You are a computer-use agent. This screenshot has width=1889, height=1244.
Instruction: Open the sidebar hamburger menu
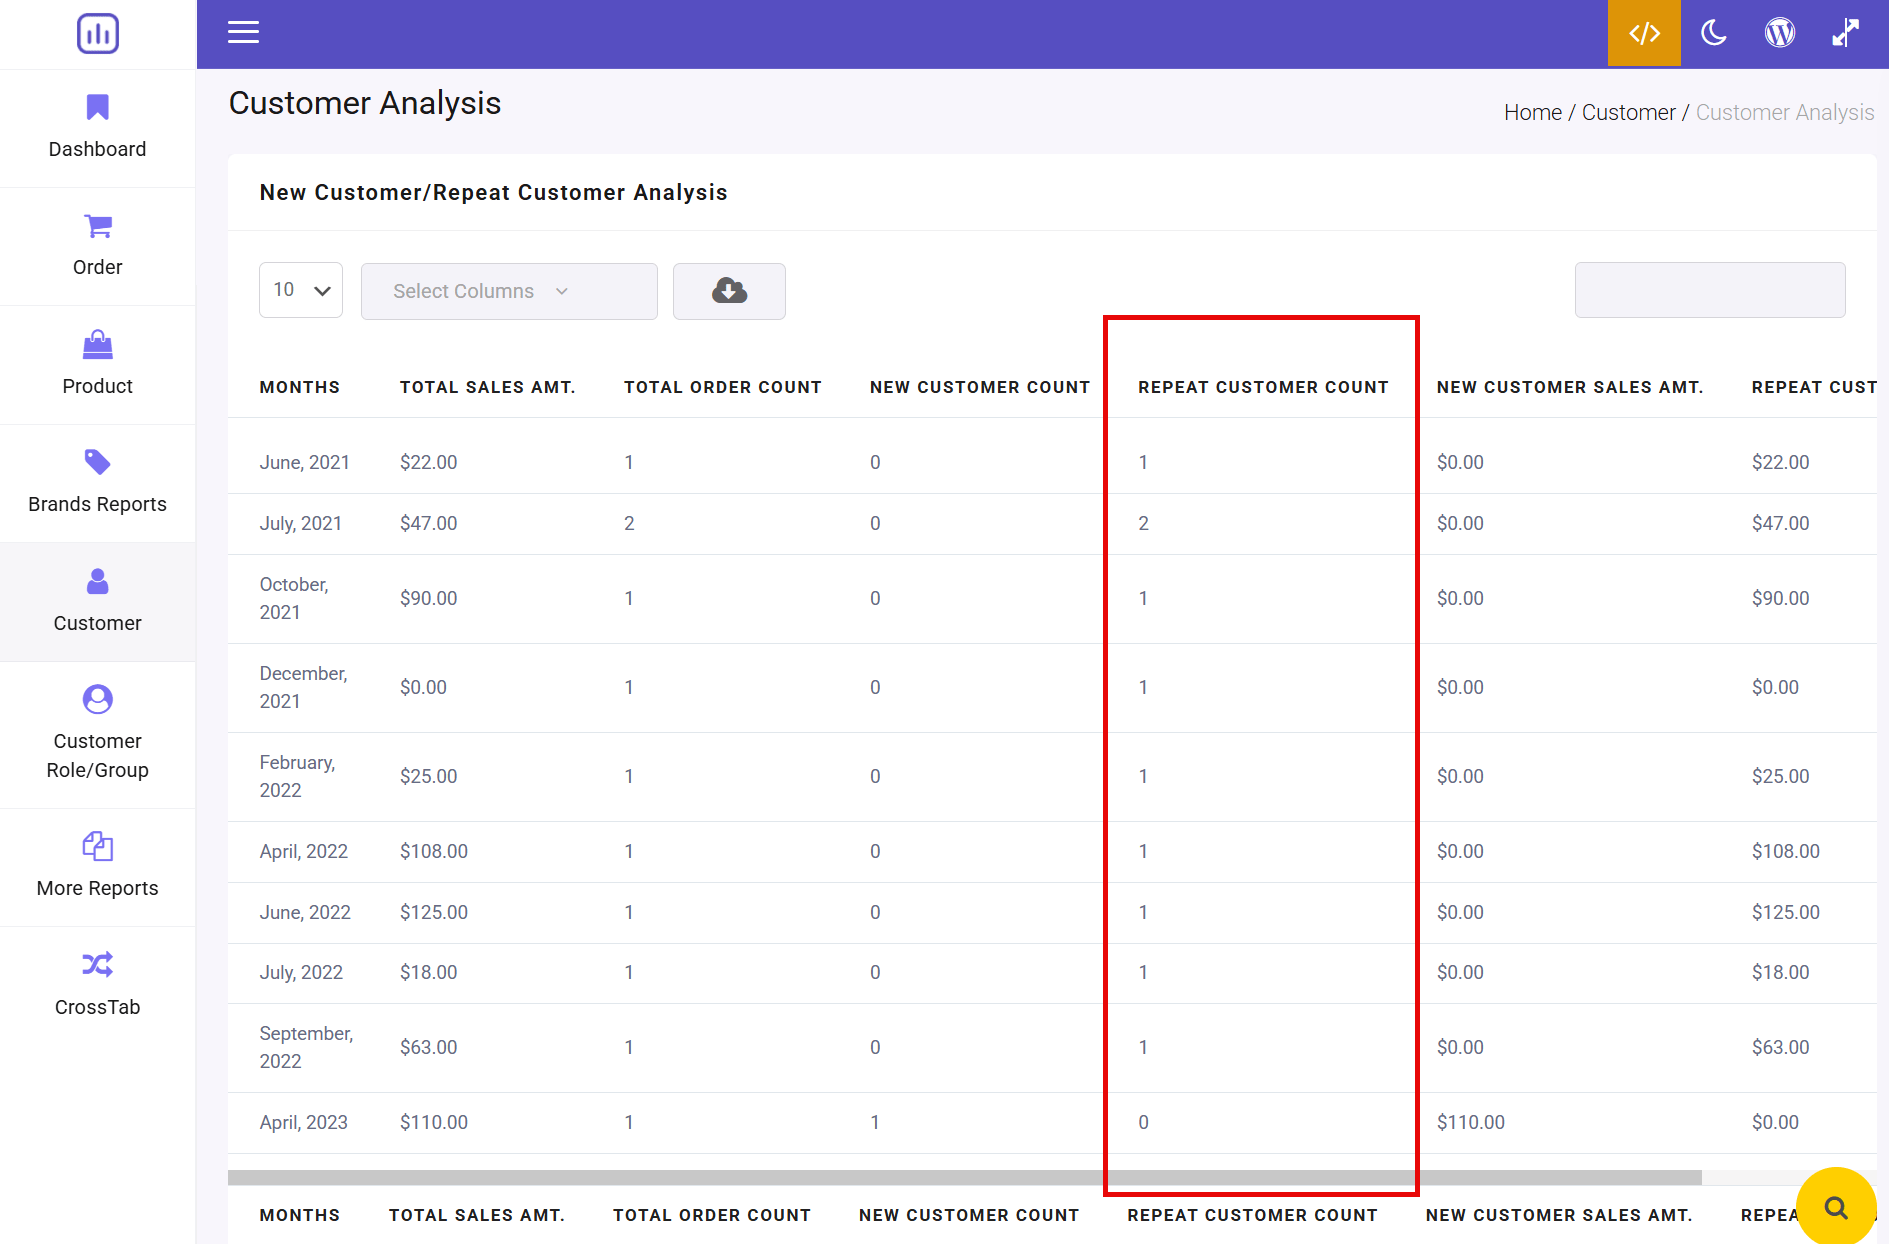click(243, 32)
